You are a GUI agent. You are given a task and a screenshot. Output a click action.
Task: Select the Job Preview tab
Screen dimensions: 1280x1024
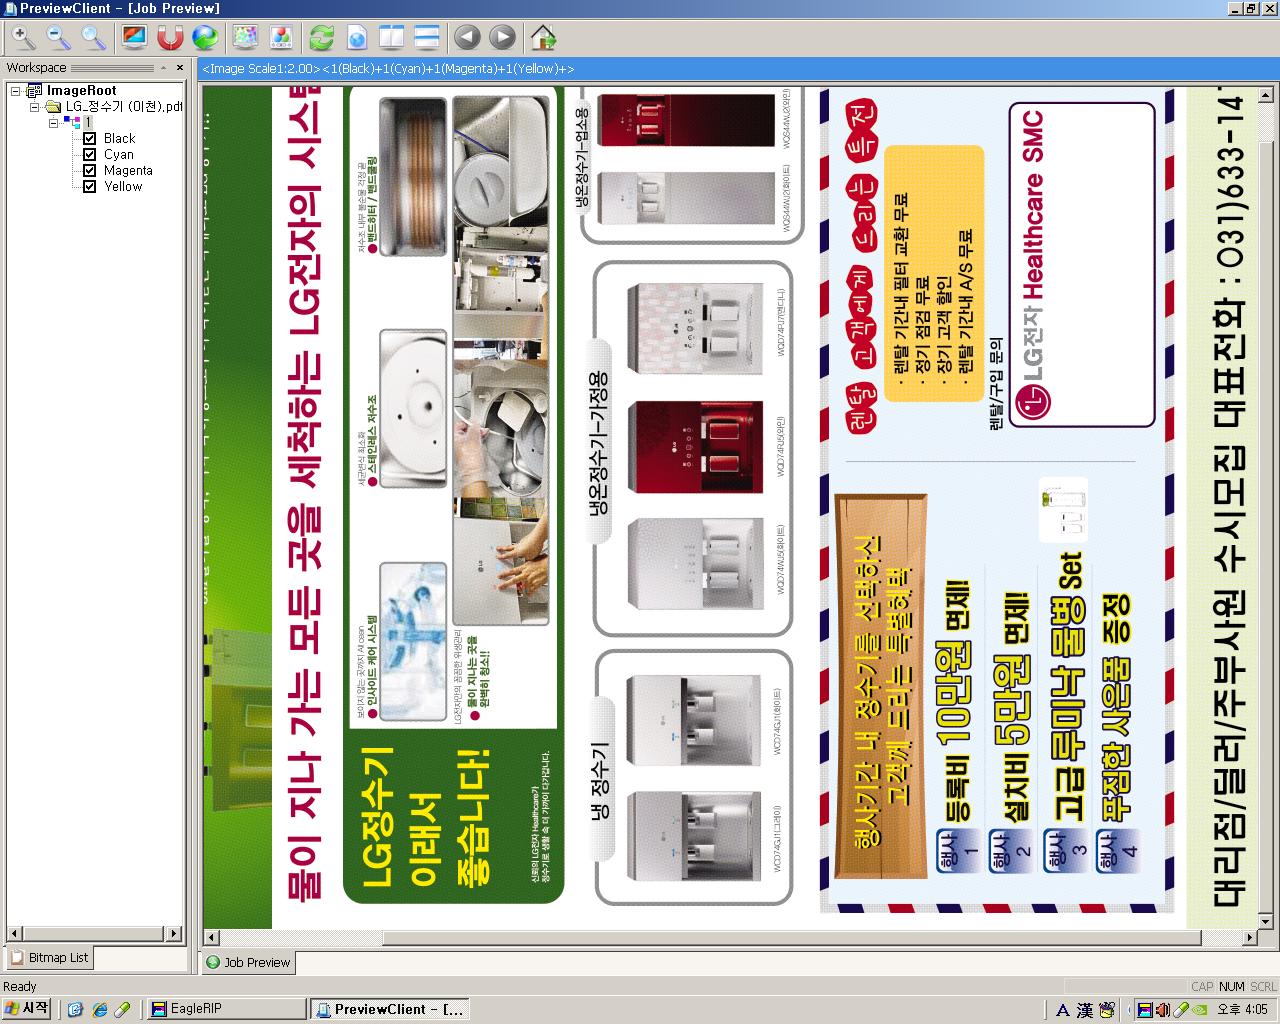[248, 963]
